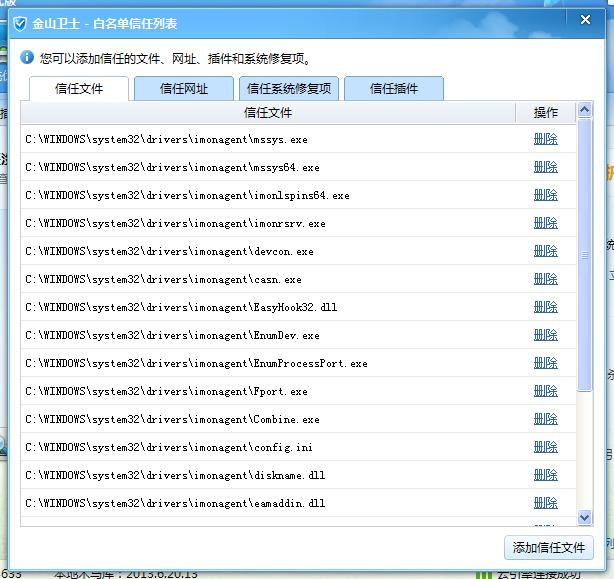Click the scrollbar down arrow
This screenshot has width=614, height=579.
(584, 517)
